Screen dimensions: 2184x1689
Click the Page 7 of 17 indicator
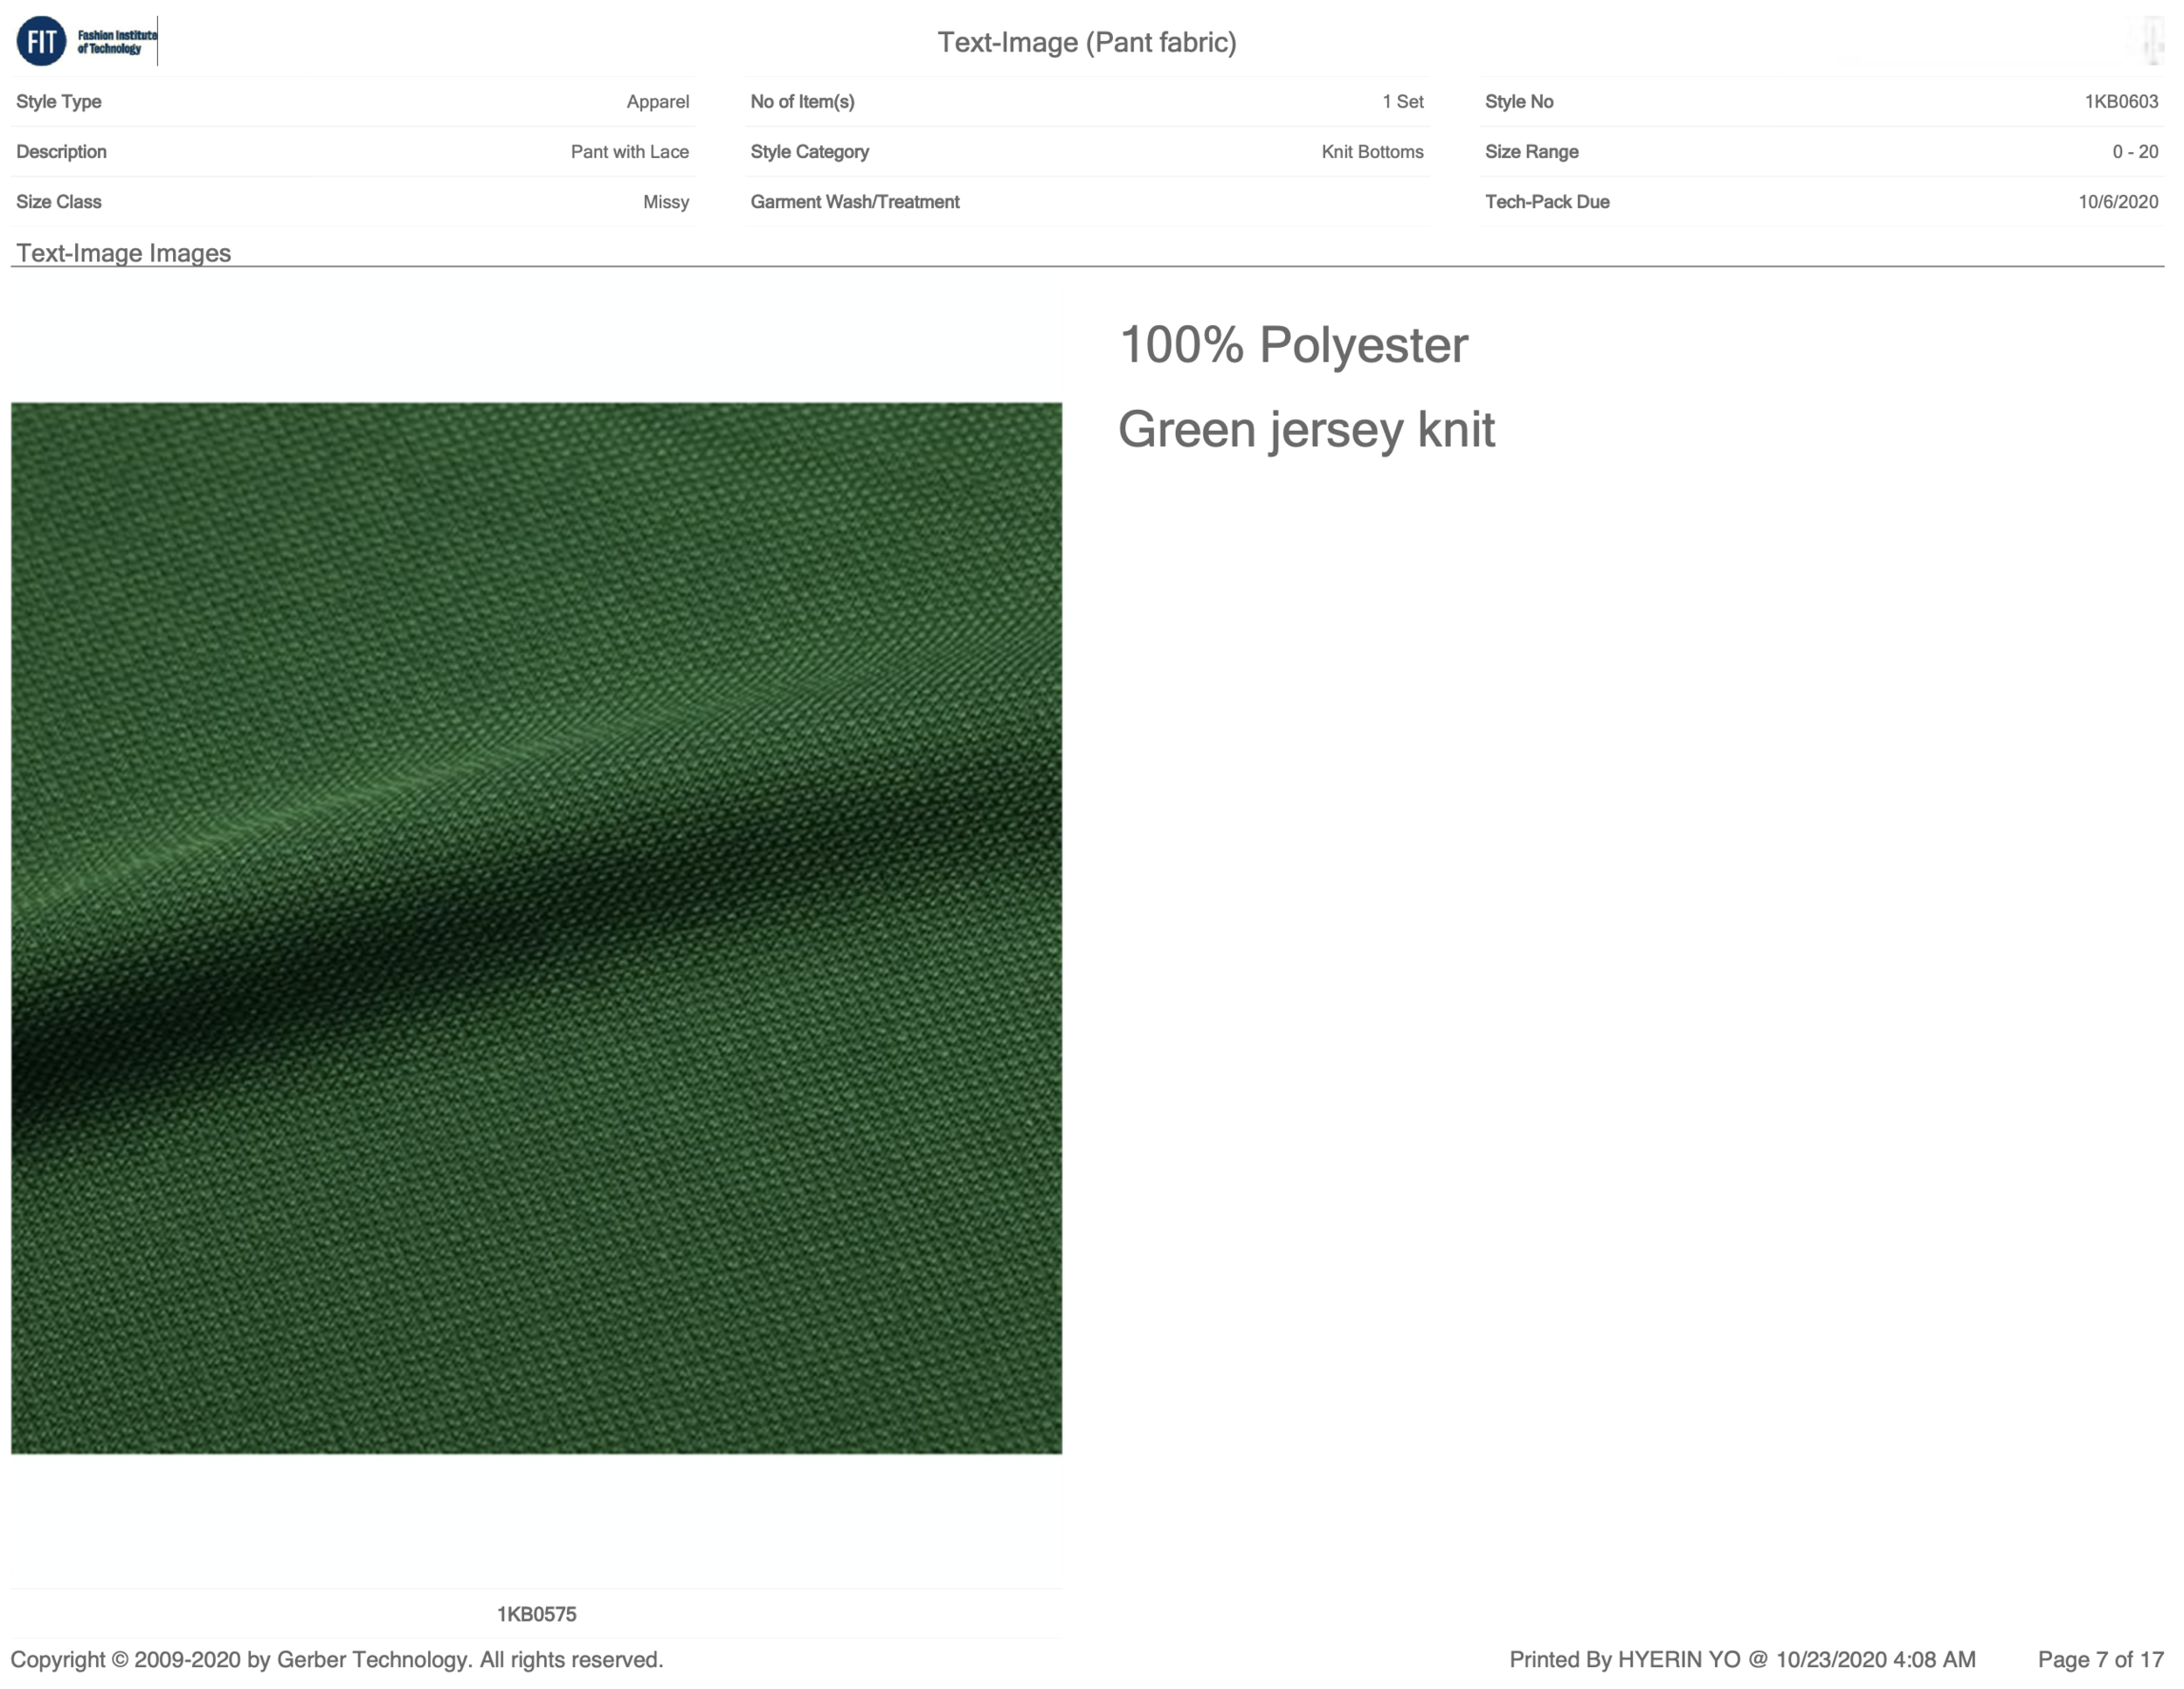pos(2100,1659)
